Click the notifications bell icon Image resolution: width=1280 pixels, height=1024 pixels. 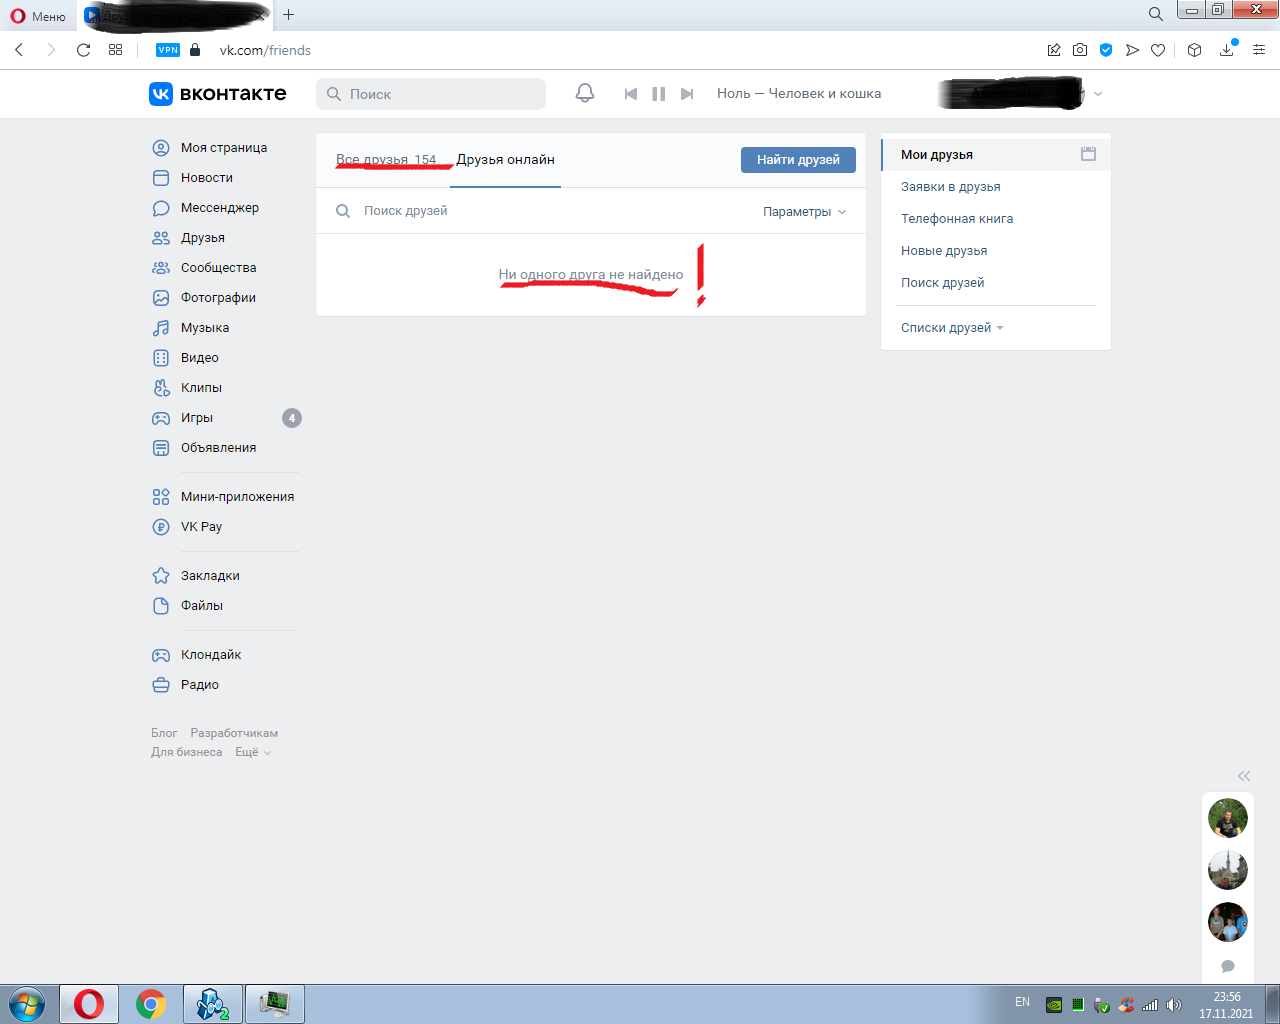pyautogui.click(x=585, y=93)
